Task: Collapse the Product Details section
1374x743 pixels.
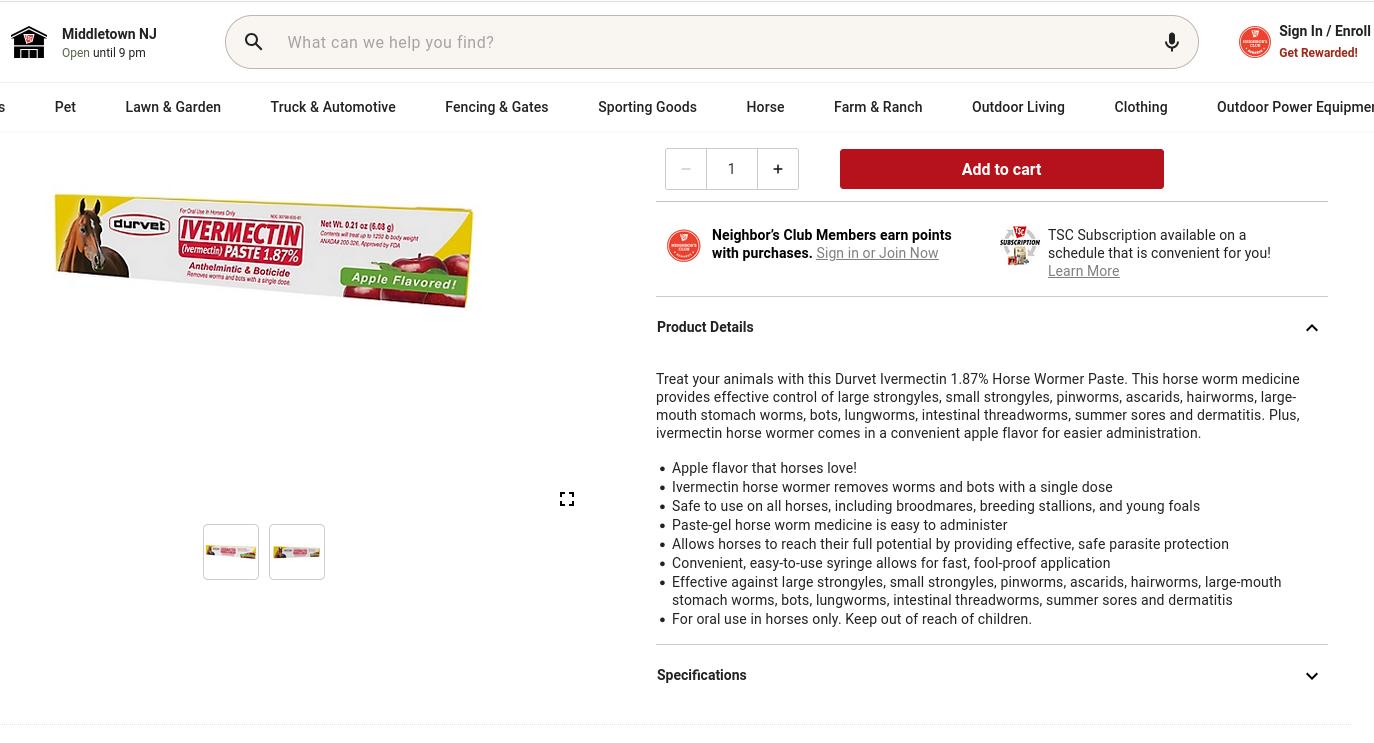Action: click(1311, 328)
